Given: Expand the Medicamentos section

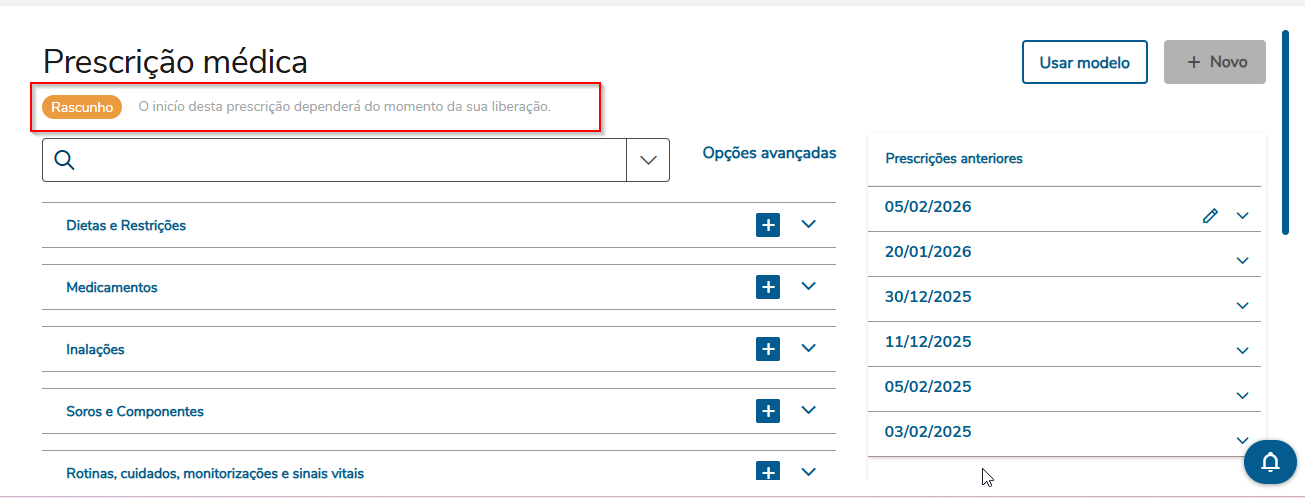Looking at the screenshot, I should 809,286.
